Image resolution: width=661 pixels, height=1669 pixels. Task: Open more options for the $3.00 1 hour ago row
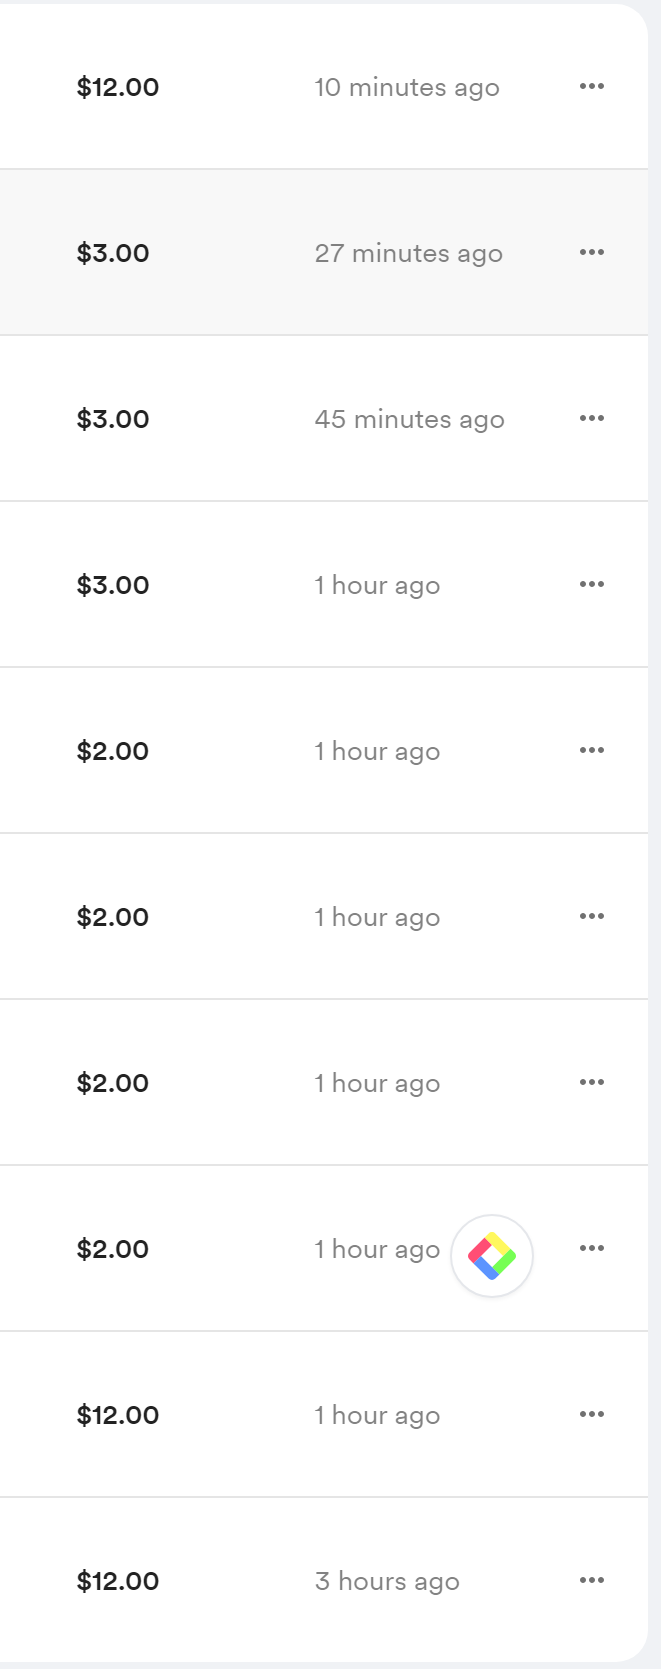[591, 585]
